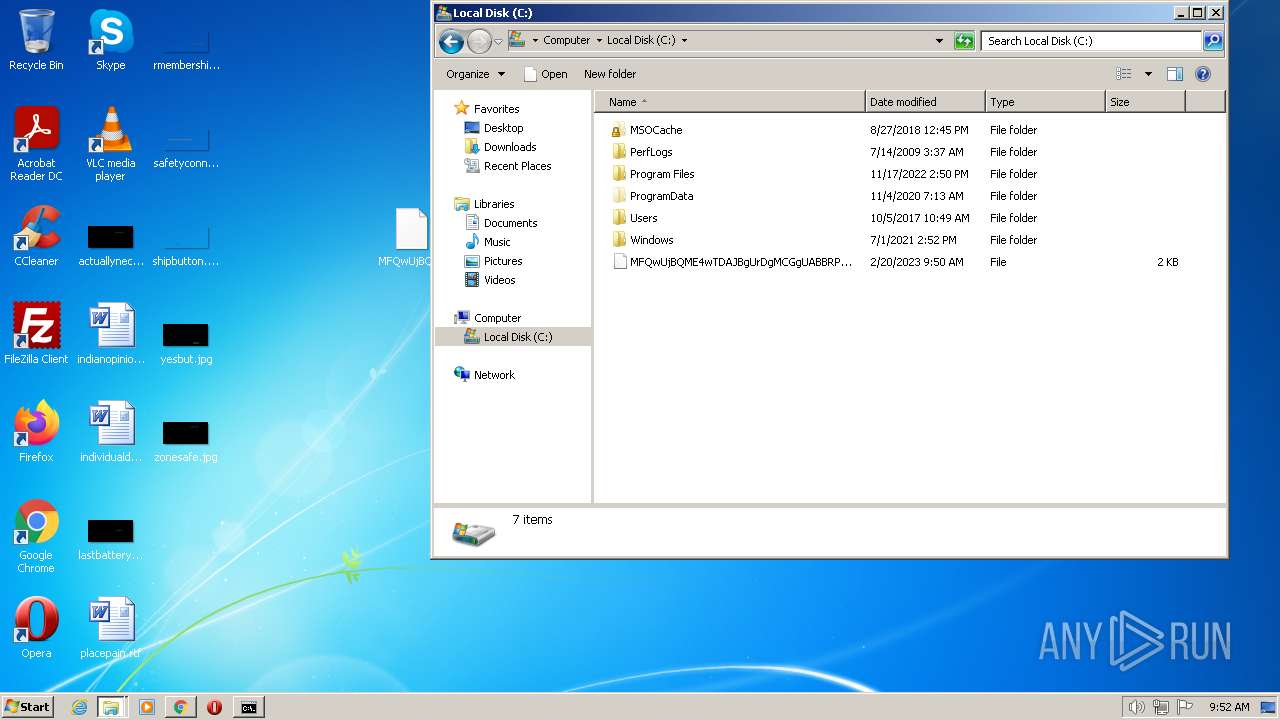The width and height of the screenshot is (1280, 720).
Task: Select the actuallynec file on desktop
Action: coord(110,244)
